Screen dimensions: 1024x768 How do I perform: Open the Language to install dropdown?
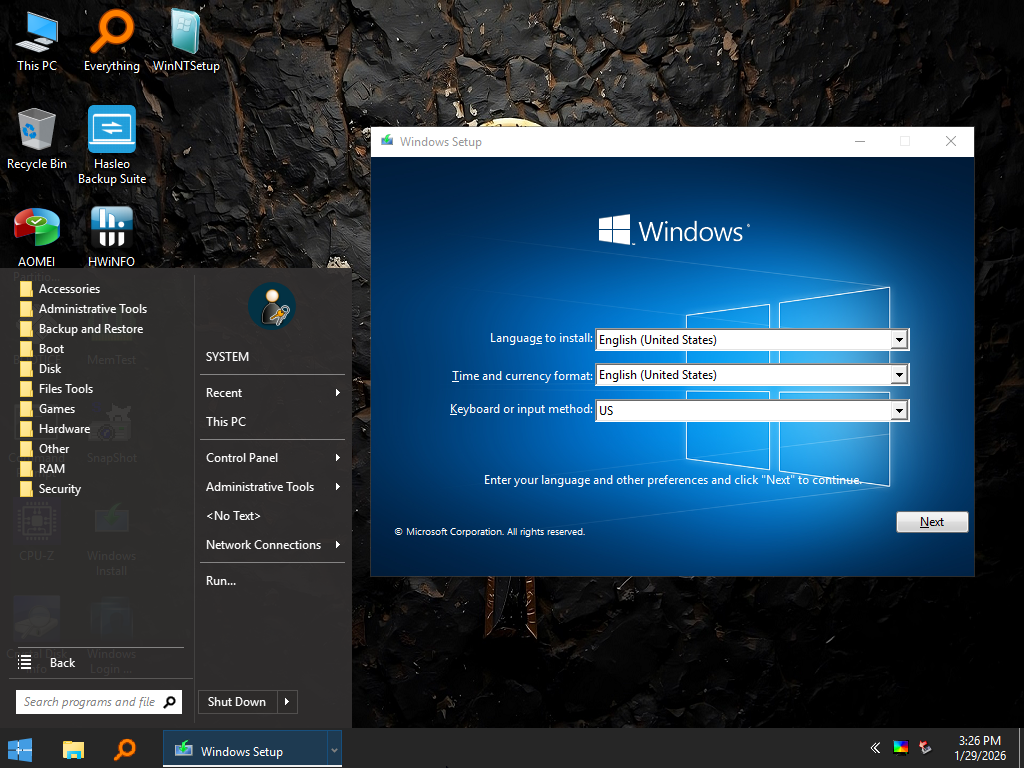[x=898, y=339]
